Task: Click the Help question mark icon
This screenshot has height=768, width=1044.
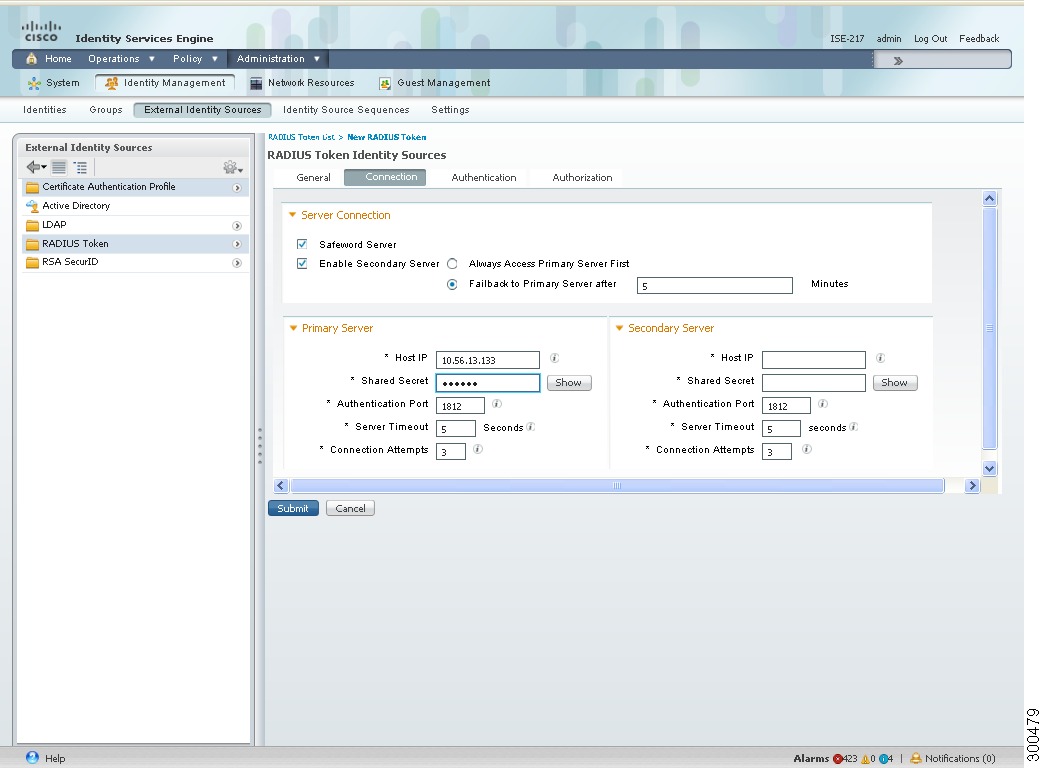Action: point(32,757)
